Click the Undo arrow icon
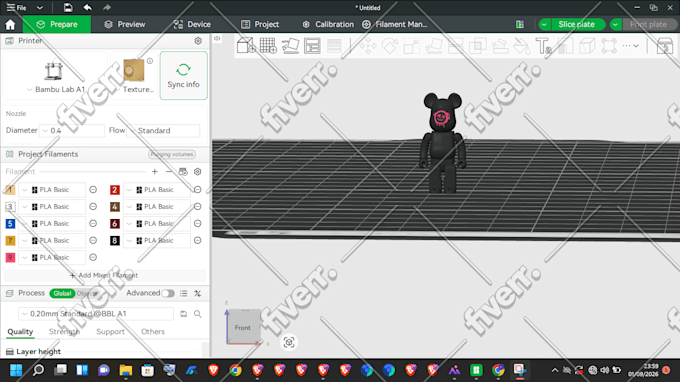This screenshot has height=382, width=680. (87, 7)
